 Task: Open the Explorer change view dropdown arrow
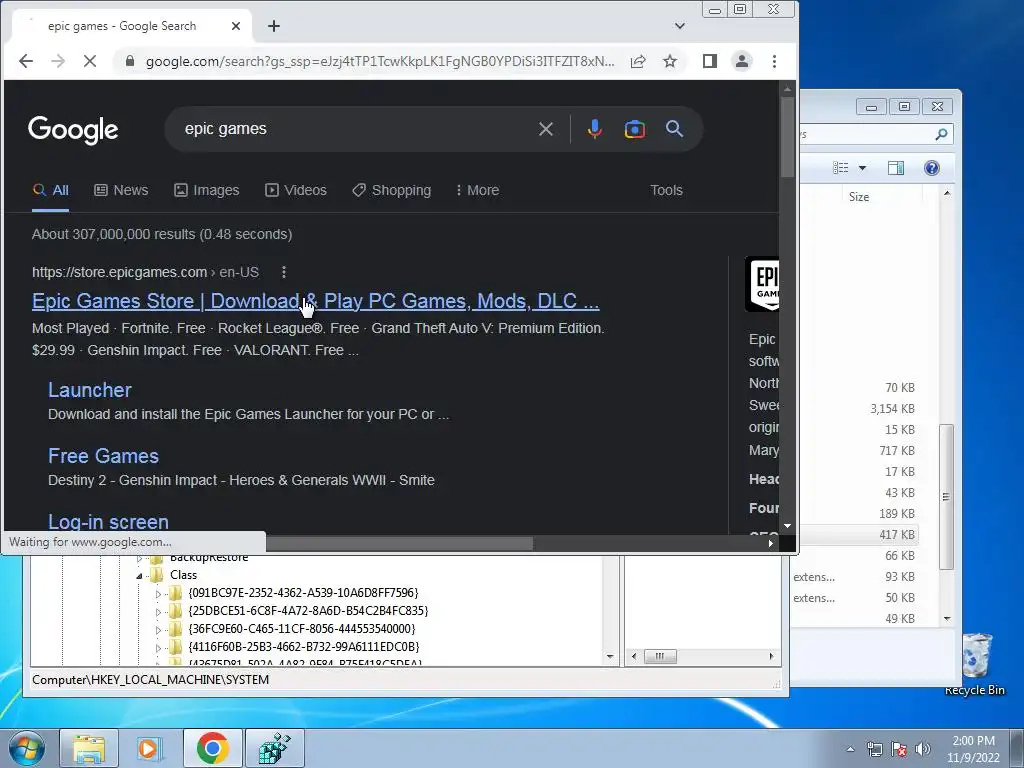tap(862, 168)
